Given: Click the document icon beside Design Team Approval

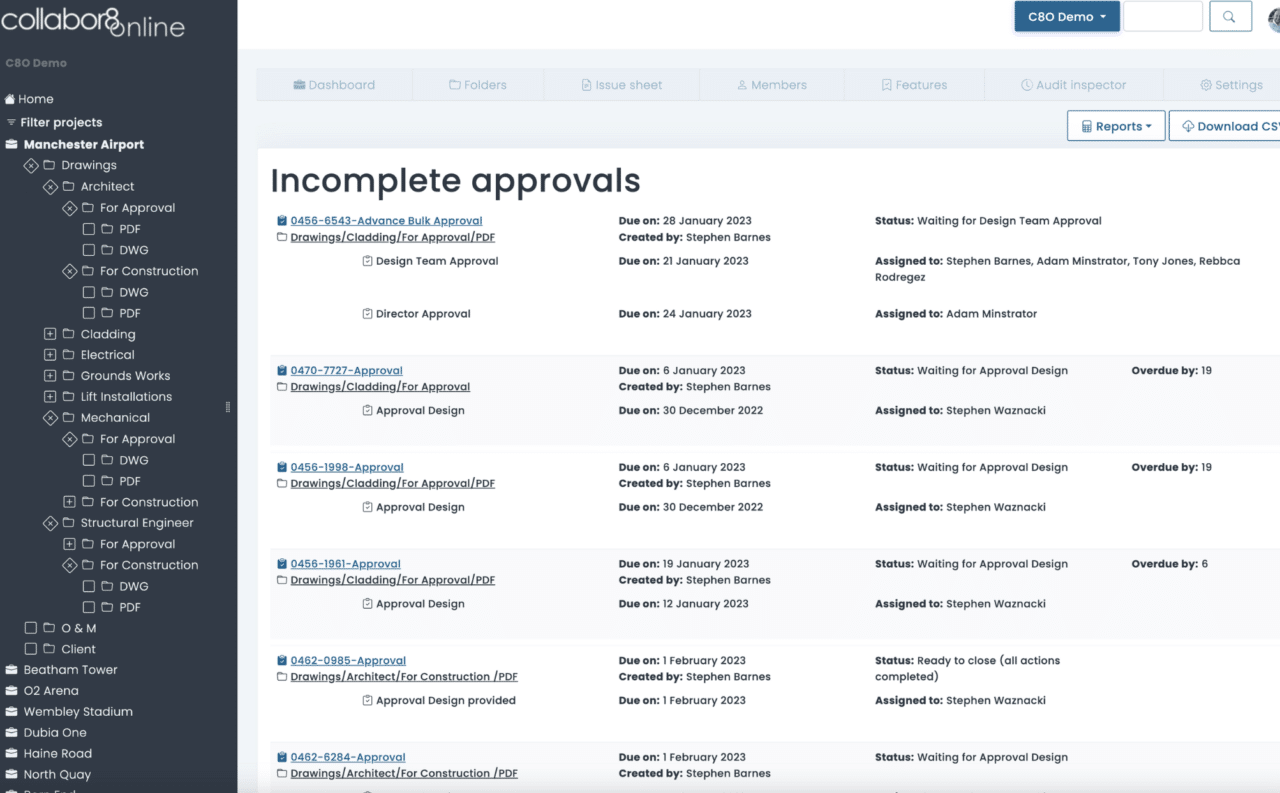Looking at the screenshot, I should [368, 261].
